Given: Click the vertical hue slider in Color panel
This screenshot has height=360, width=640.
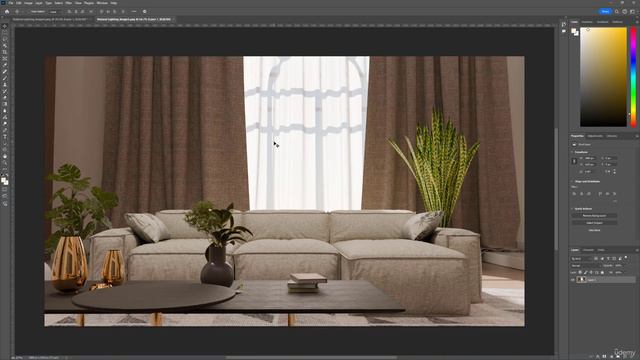Looking at the screenshot, I should (633, 77).
